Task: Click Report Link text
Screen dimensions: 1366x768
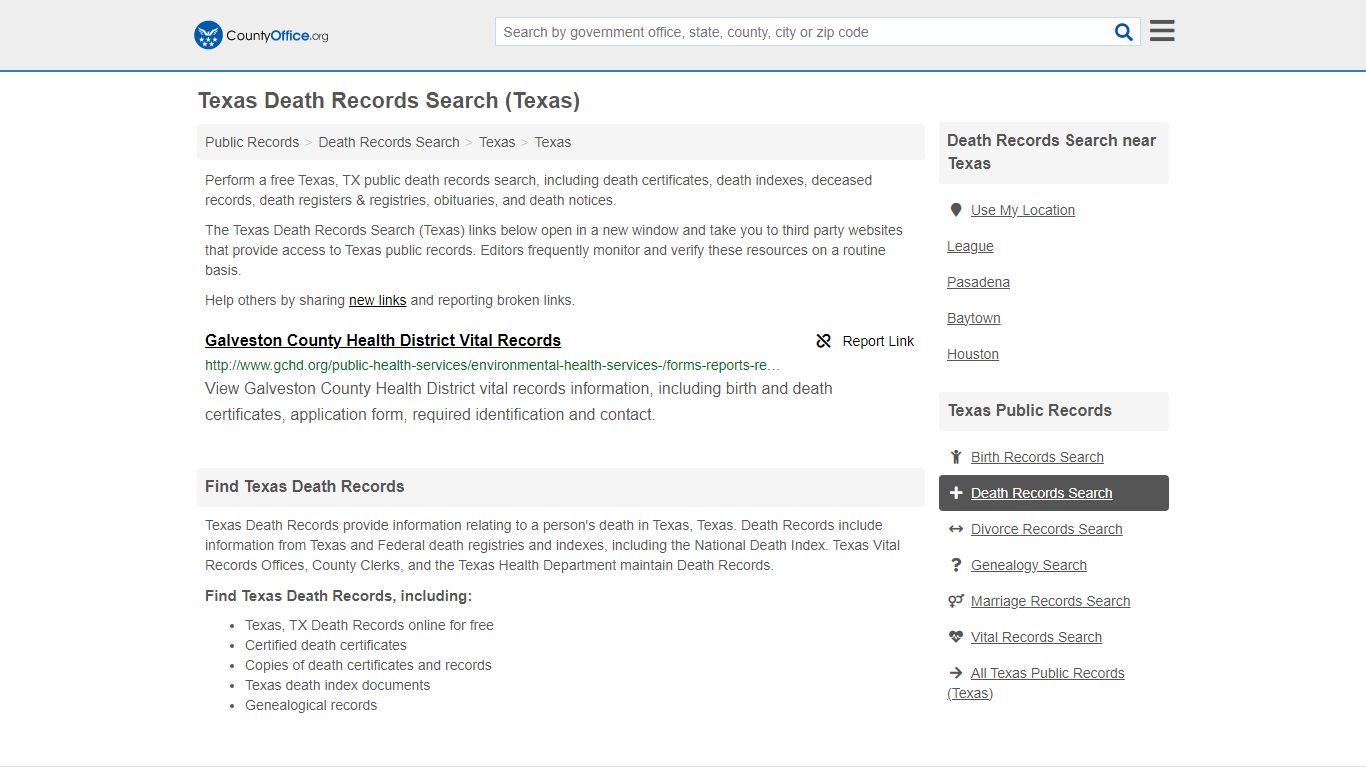Action: click(878, 341)
